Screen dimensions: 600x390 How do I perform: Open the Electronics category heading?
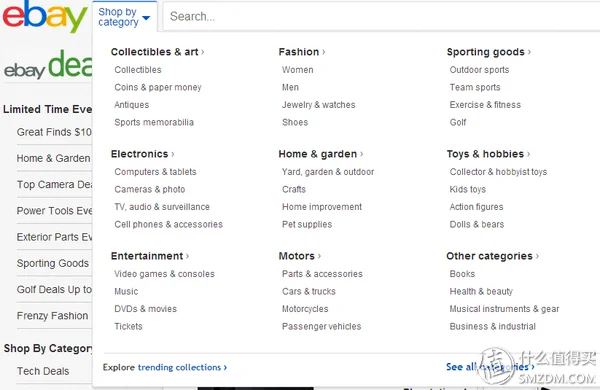click(142, 154)
